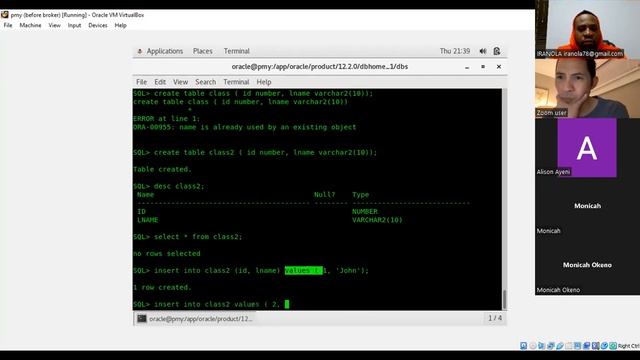Click the shared folders status icon
The width and height of the screenshot is (640, 360).
coord(569,346)
